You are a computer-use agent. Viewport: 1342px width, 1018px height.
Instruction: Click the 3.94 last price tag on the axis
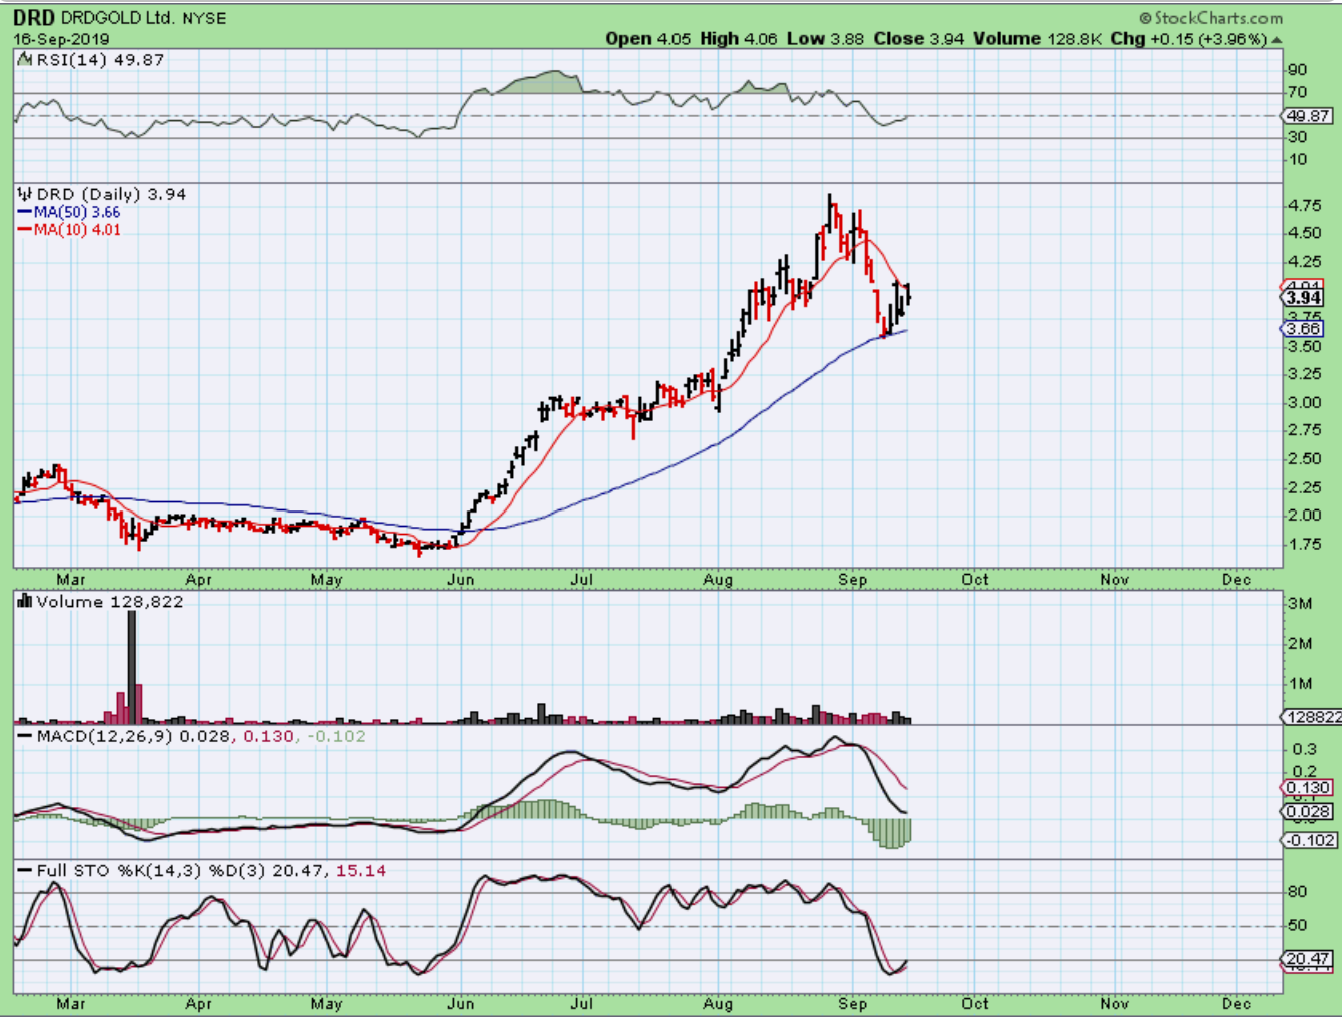point(1303,298)
